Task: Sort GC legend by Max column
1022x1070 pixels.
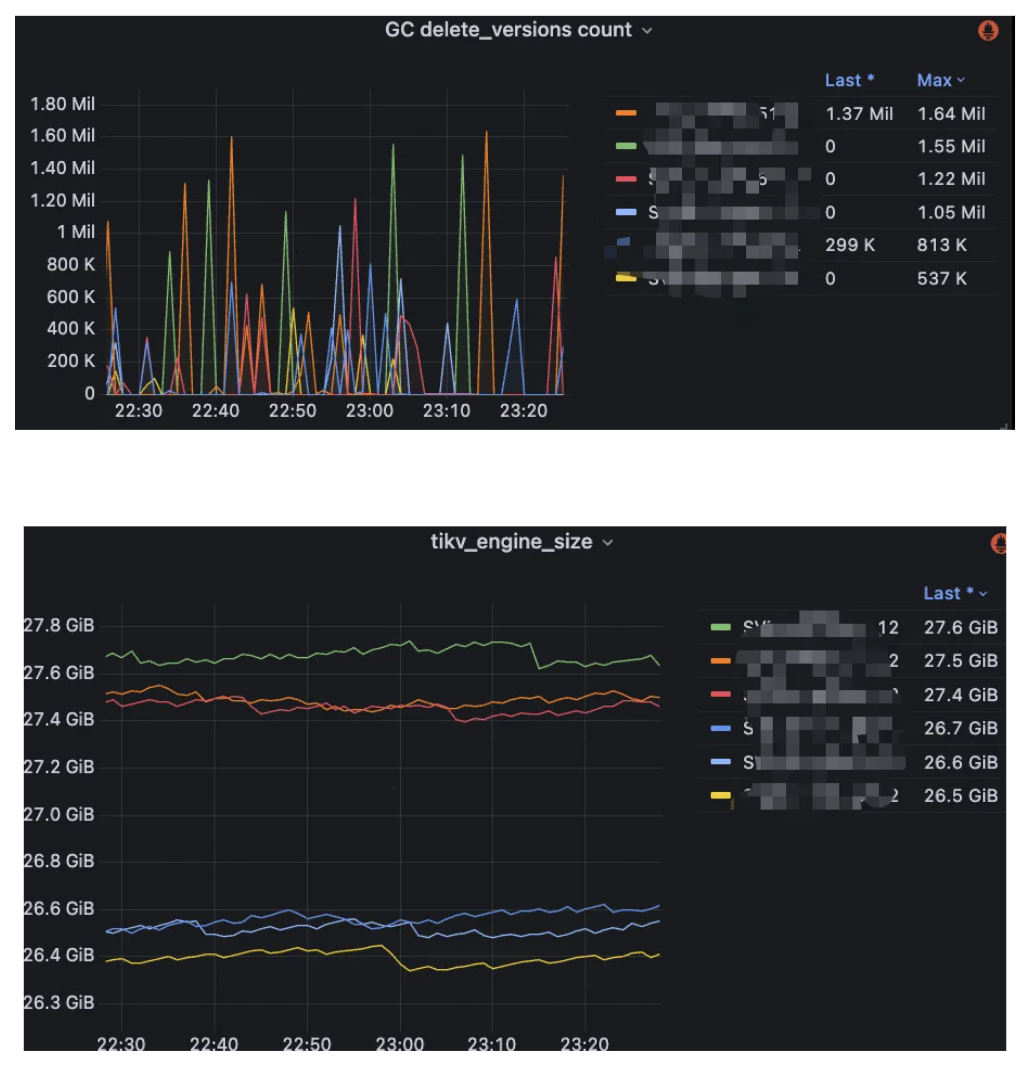Action: 940,81
